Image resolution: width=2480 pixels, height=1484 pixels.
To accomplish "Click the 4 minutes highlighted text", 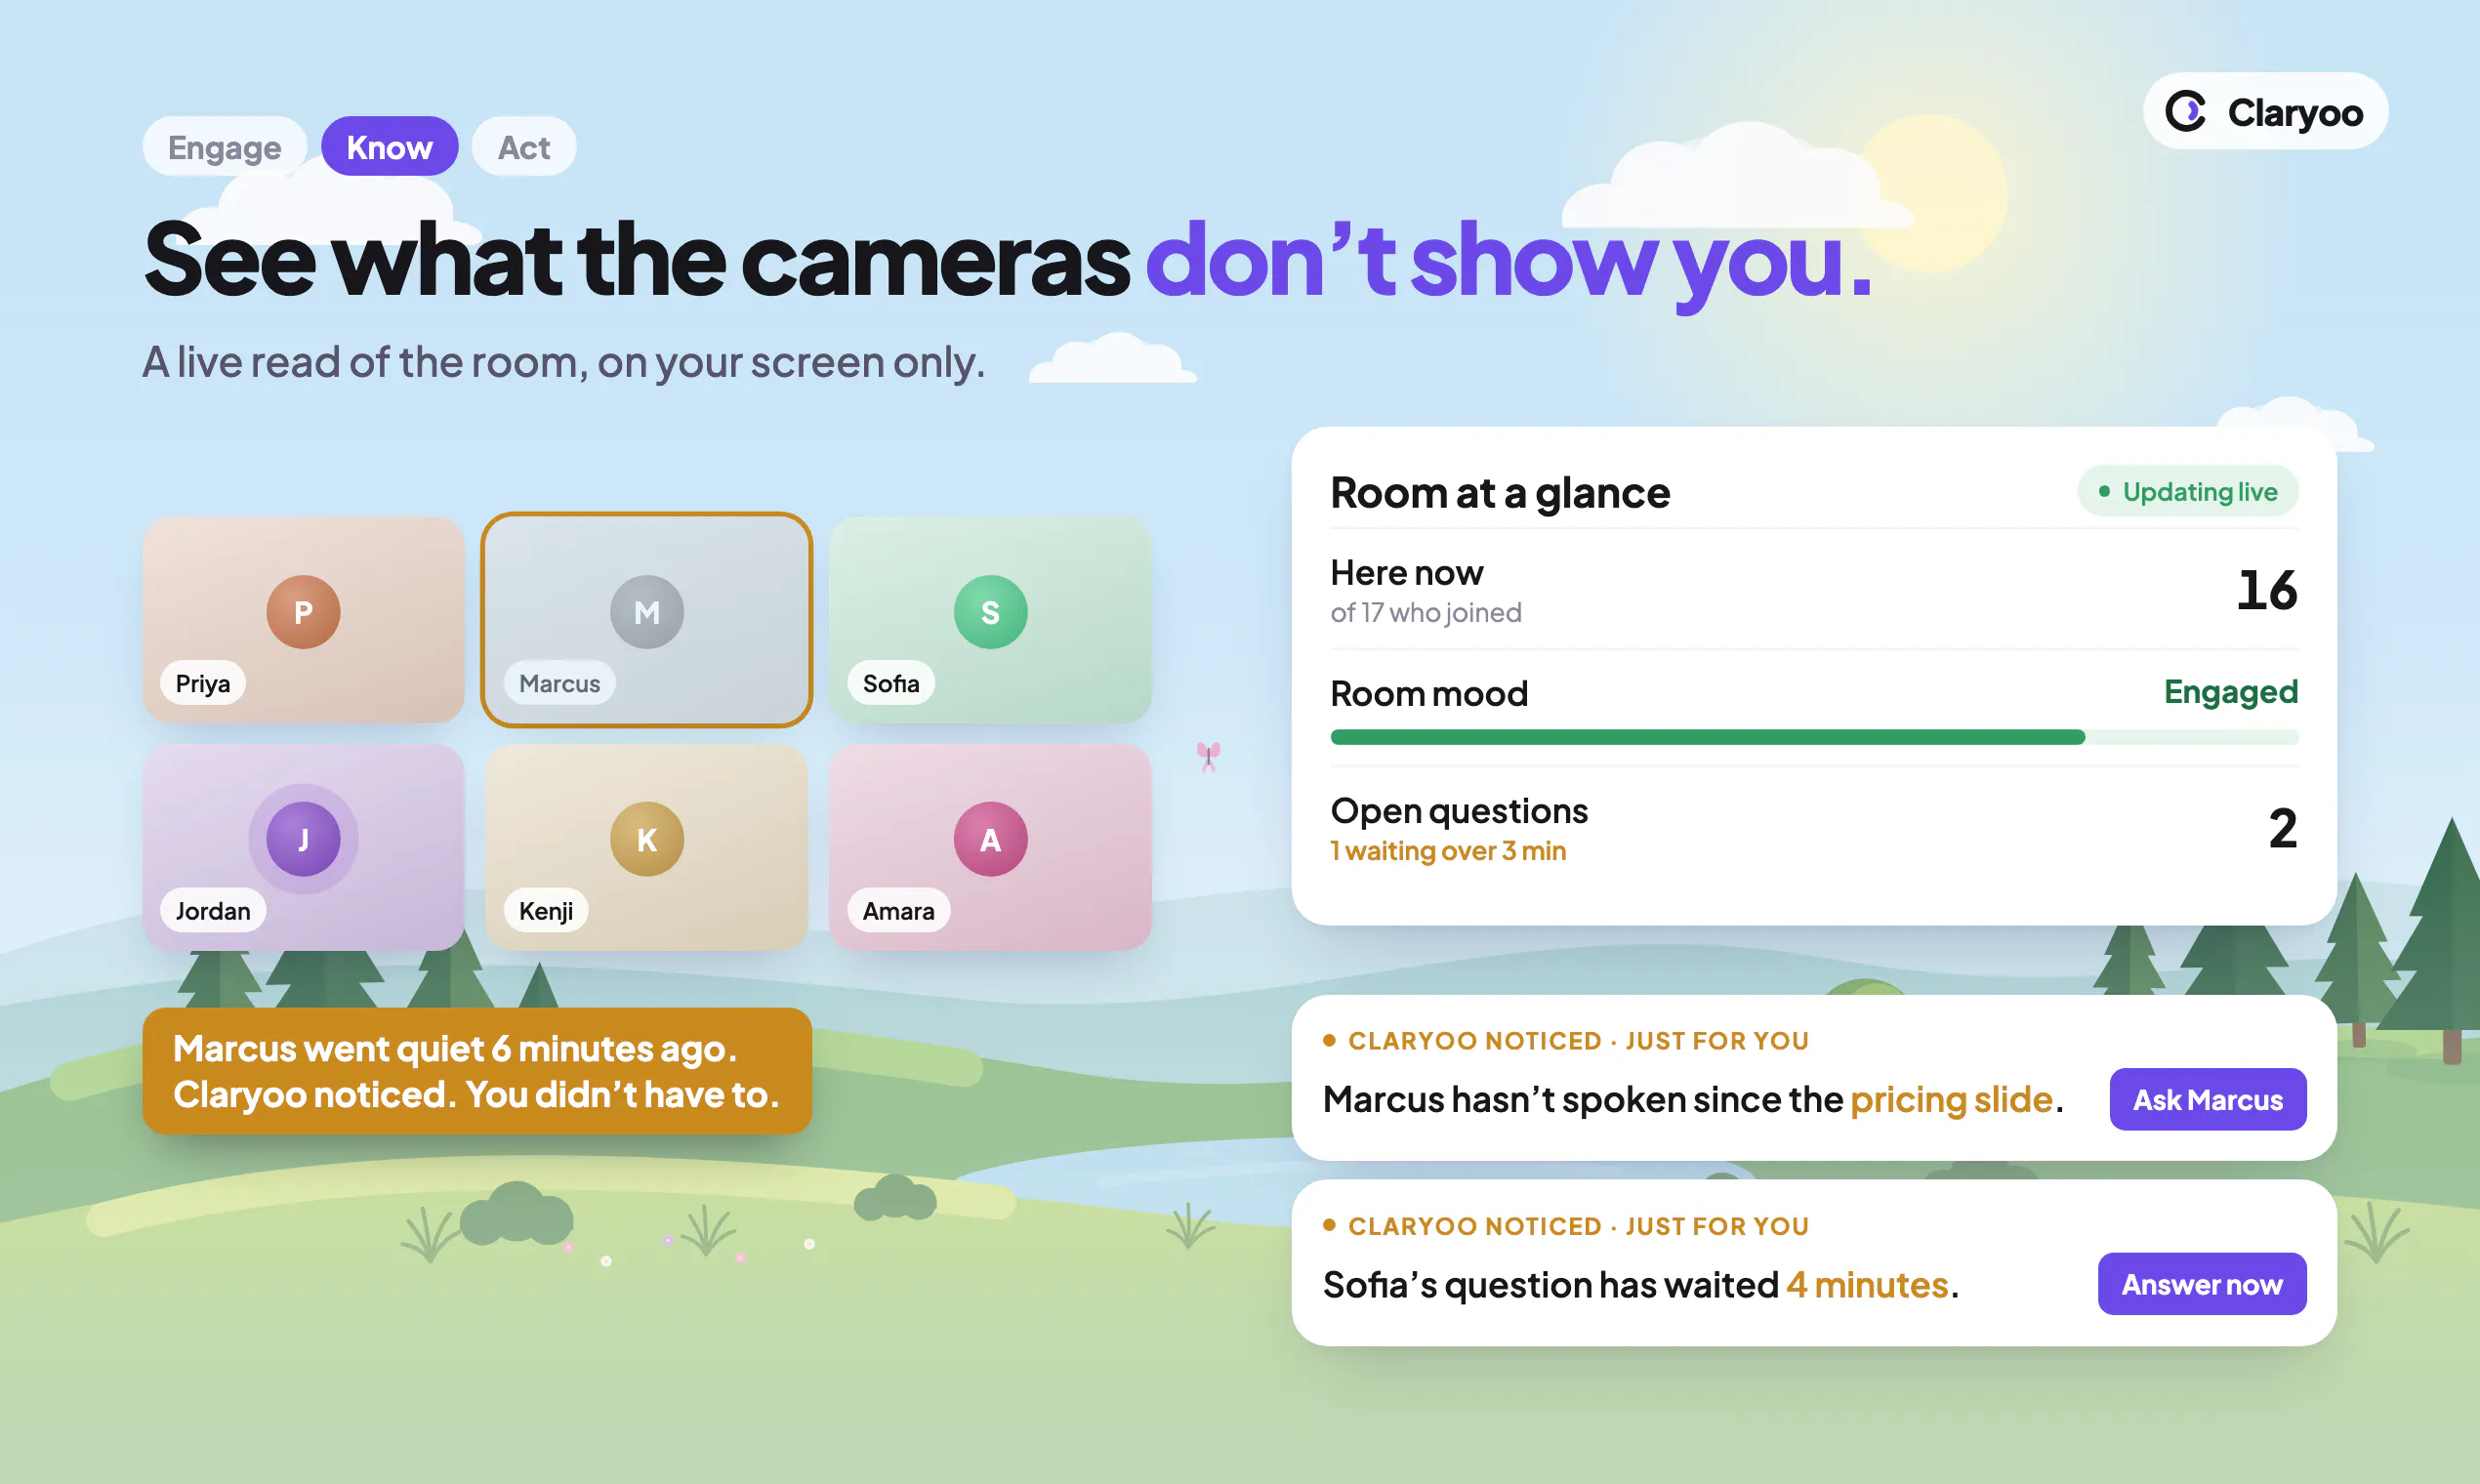I will coord(1867,1285).
